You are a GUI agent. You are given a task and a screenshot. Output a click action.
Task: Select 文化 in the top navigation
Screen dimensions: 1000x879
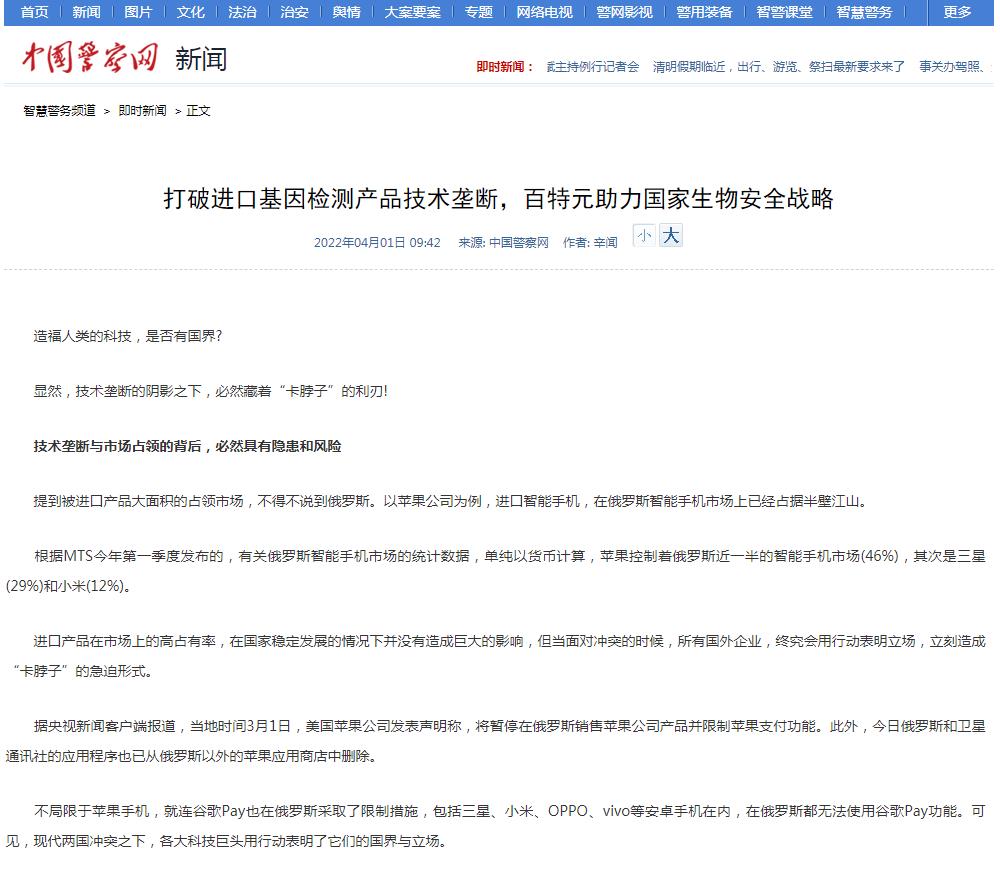pos(191,12)
